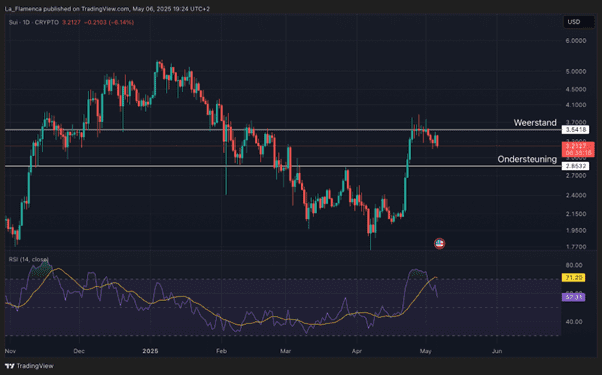Click the Weerstand price label 3.5418
Viewport: 602px width, 375px height.
coord(575,130)
